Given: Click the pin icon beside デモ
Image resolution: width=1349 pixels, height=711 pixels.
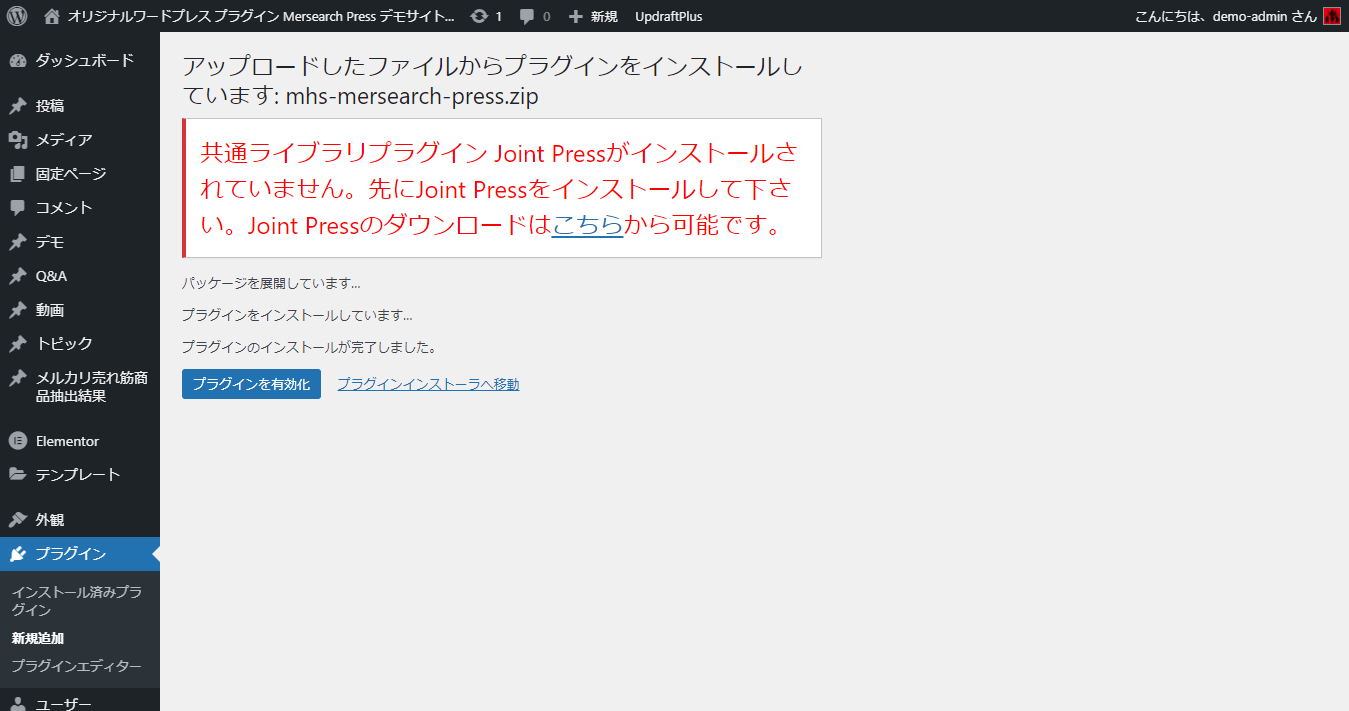Looking at the screenshot, I should [x=17, y=242].
